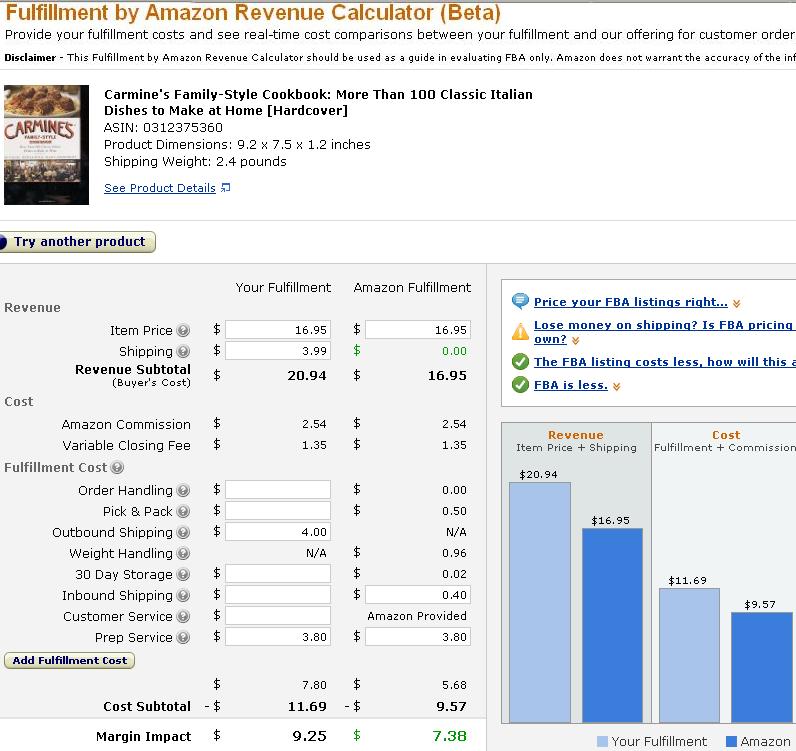Open the Shipping help icon
796x751 pixels.
click(183, 351)
